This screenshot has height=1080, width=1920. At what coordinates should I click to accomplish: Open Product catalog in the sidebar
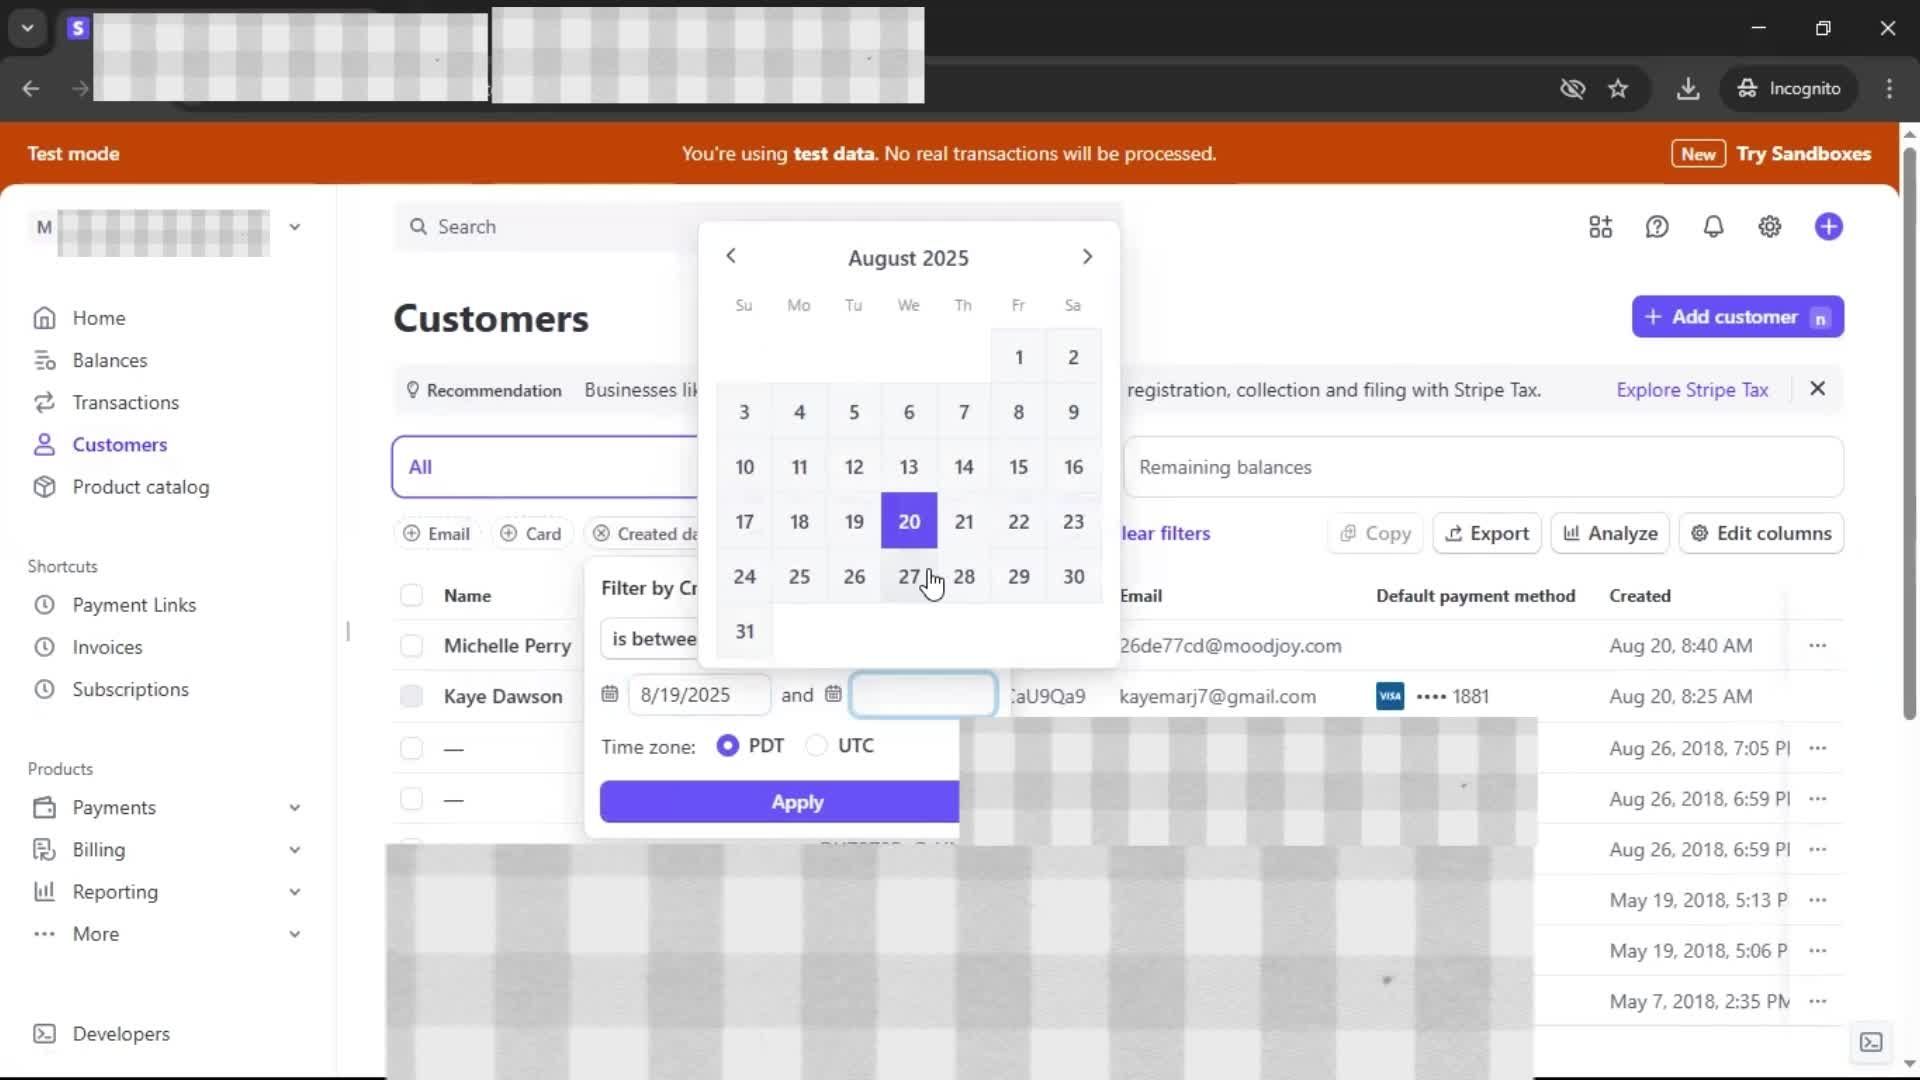(140, 487)
